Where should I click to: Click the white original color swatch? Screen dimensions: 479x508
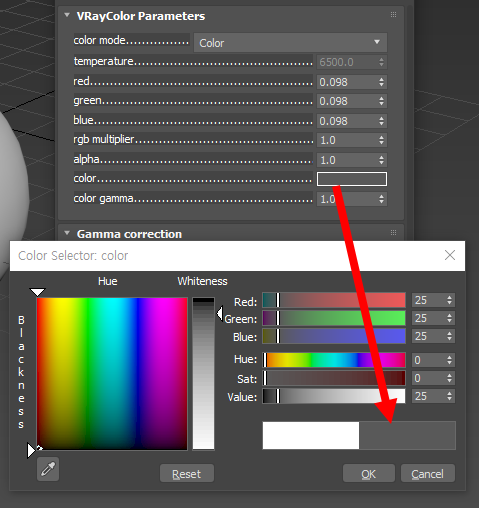[311, 435]
